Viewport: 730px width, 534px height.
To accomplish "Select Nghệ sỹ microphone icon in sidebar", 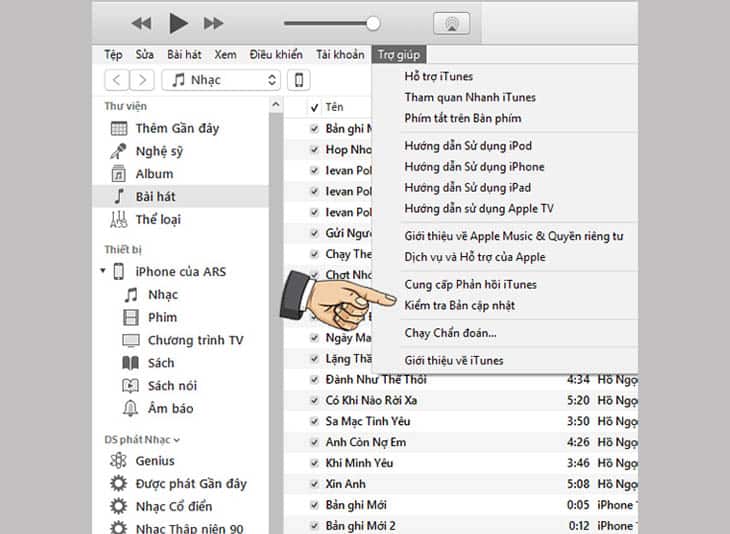I will [x=118, y=151].
